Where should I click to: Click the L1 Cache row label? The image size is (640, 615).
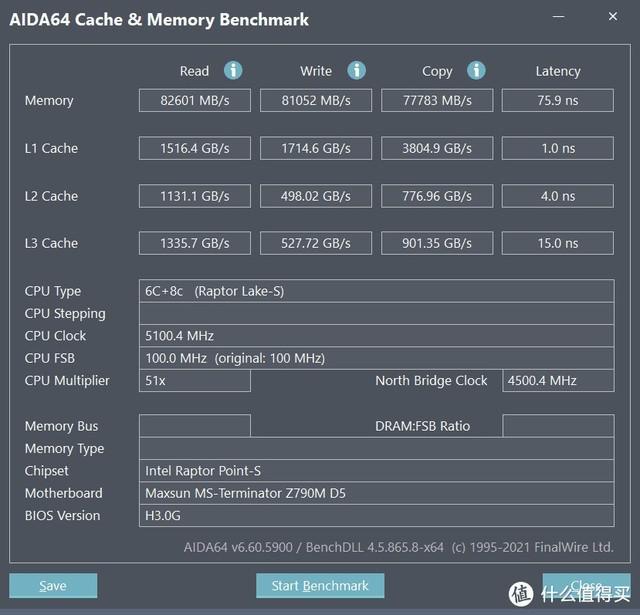pos(51,148)
